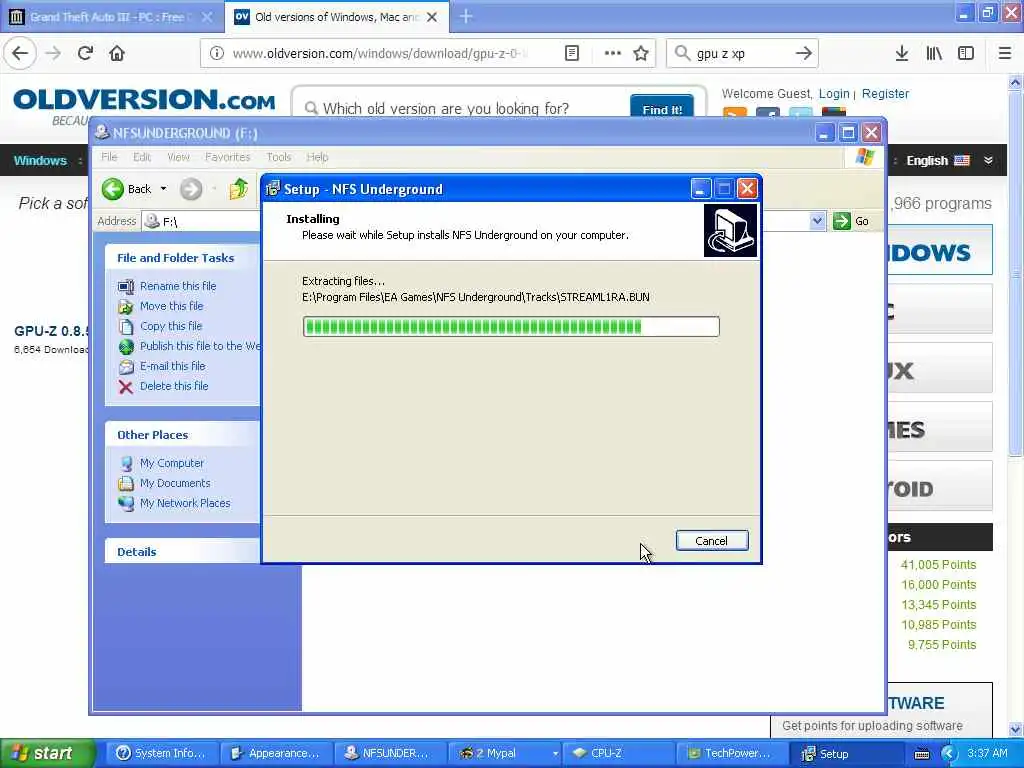Open page actions three-dots menu
The image size is (1024, 768).
(x=612, y=54)
